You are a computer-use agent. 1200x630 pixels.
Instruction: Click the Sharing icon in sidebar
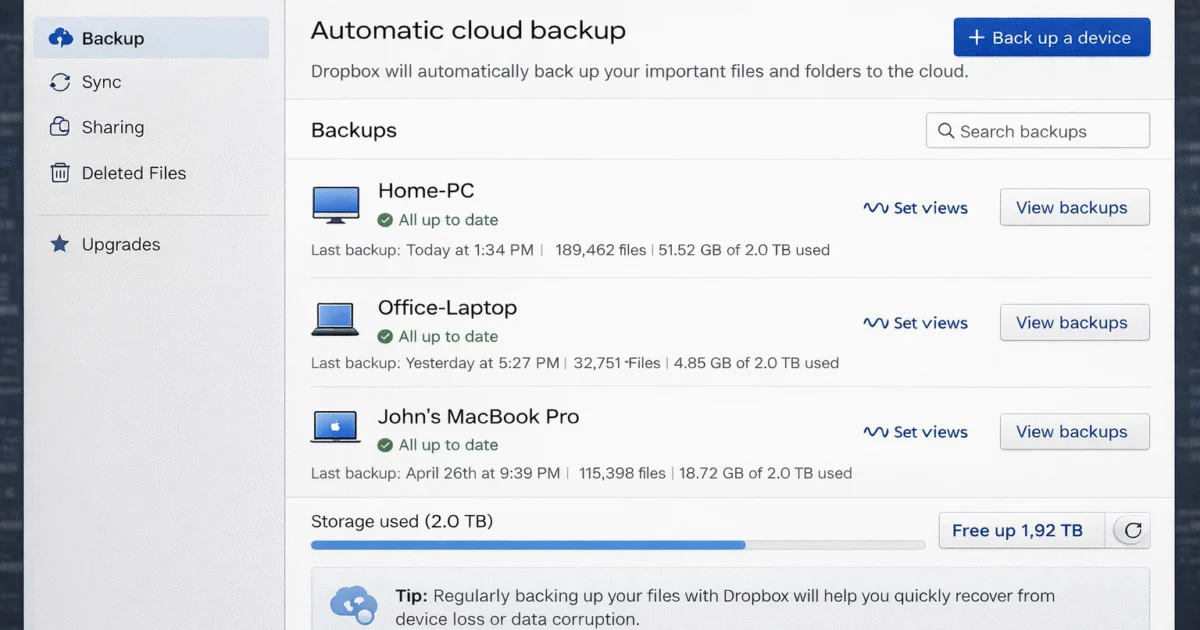tap(60, 127)
